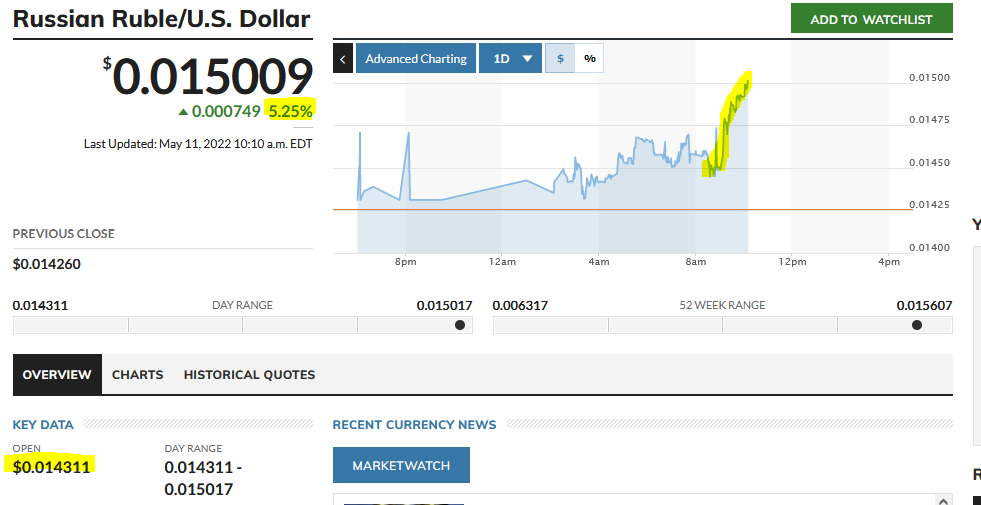Screen dimensions: 981x505
Task: Click the 8pm label on chart axis
Action: tap(406, 262)
